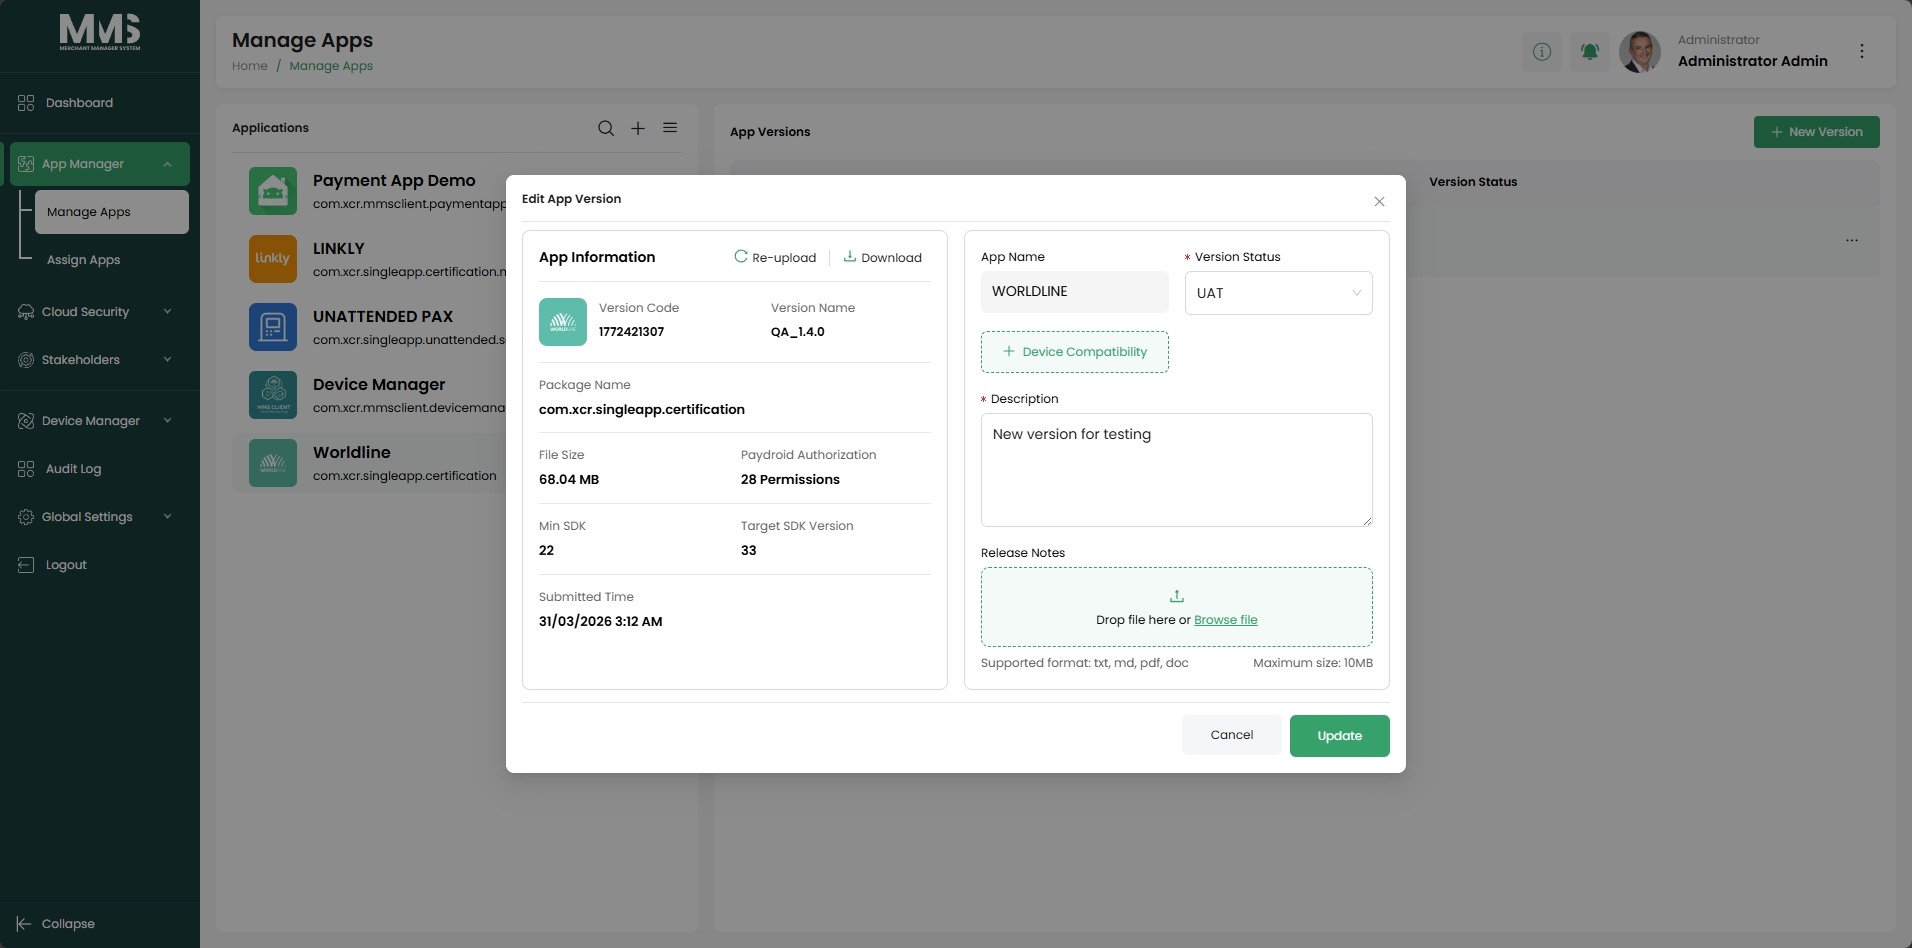Image resolution: width=1912 pixels, height=948 pixels.
Task: Add a new application with plus icon
Action: click(x=638, y=128)
